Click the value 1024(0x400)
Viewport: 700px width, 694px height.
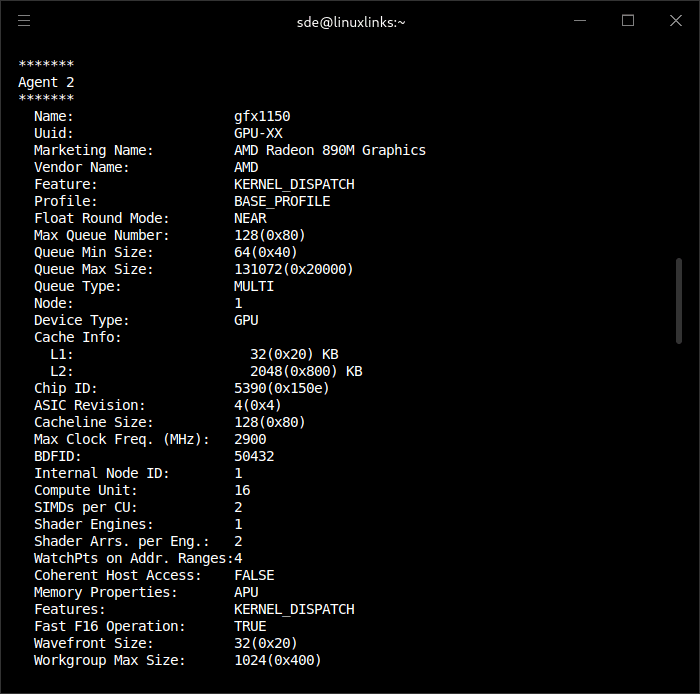tap(278, 660)
